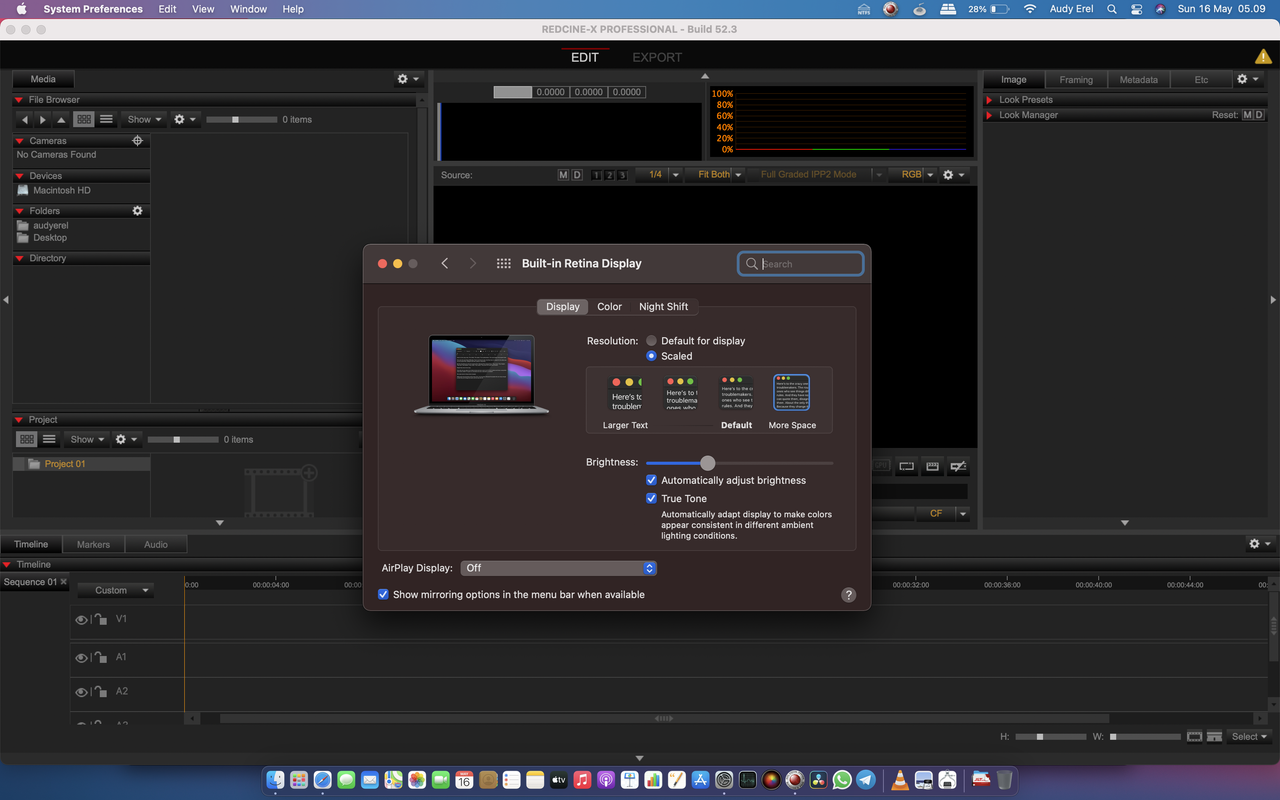Select the Scaled resolution radio button
1280x800 pixels.
pyautogui.click(x=652, y=356)
